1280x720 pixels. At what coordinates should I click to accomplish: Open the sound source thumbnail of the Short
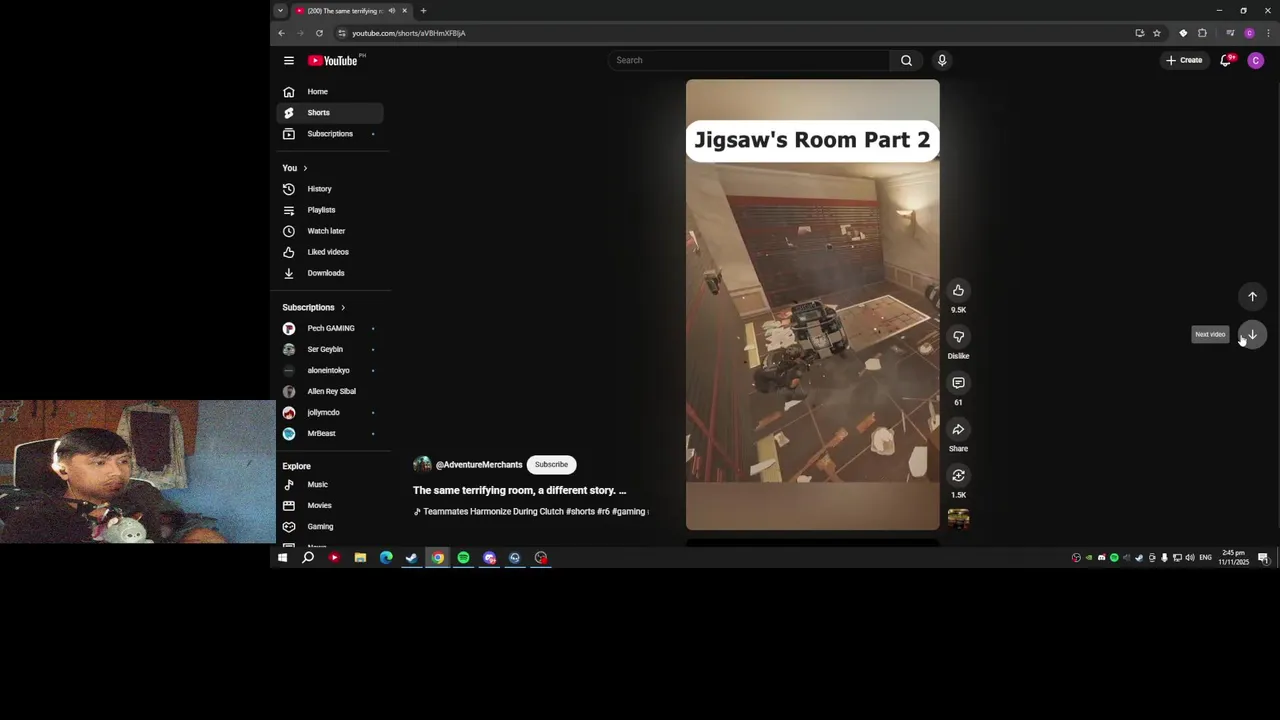click(x=958, y=519)
